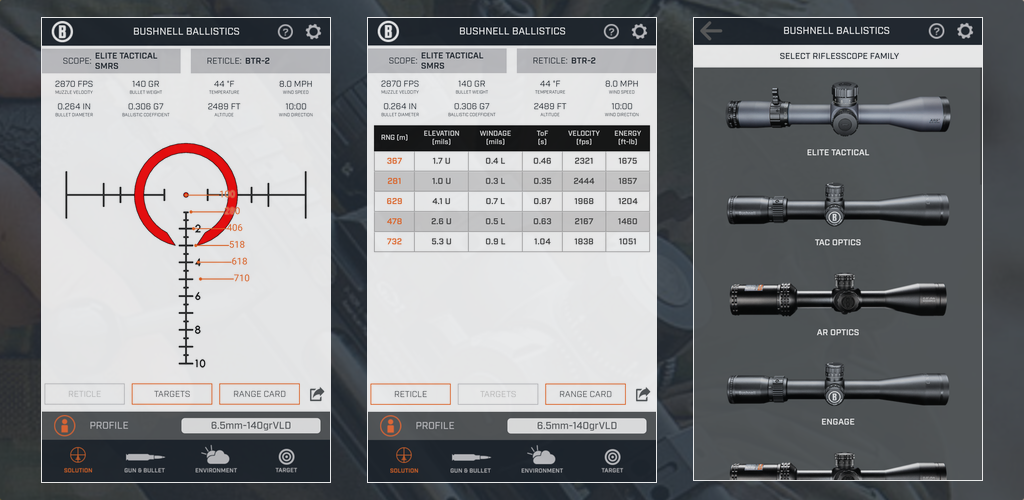This screenshot has width=1024, height=500.
Task: Open settings gear in left panel header
Action: [x=313, y=31]
